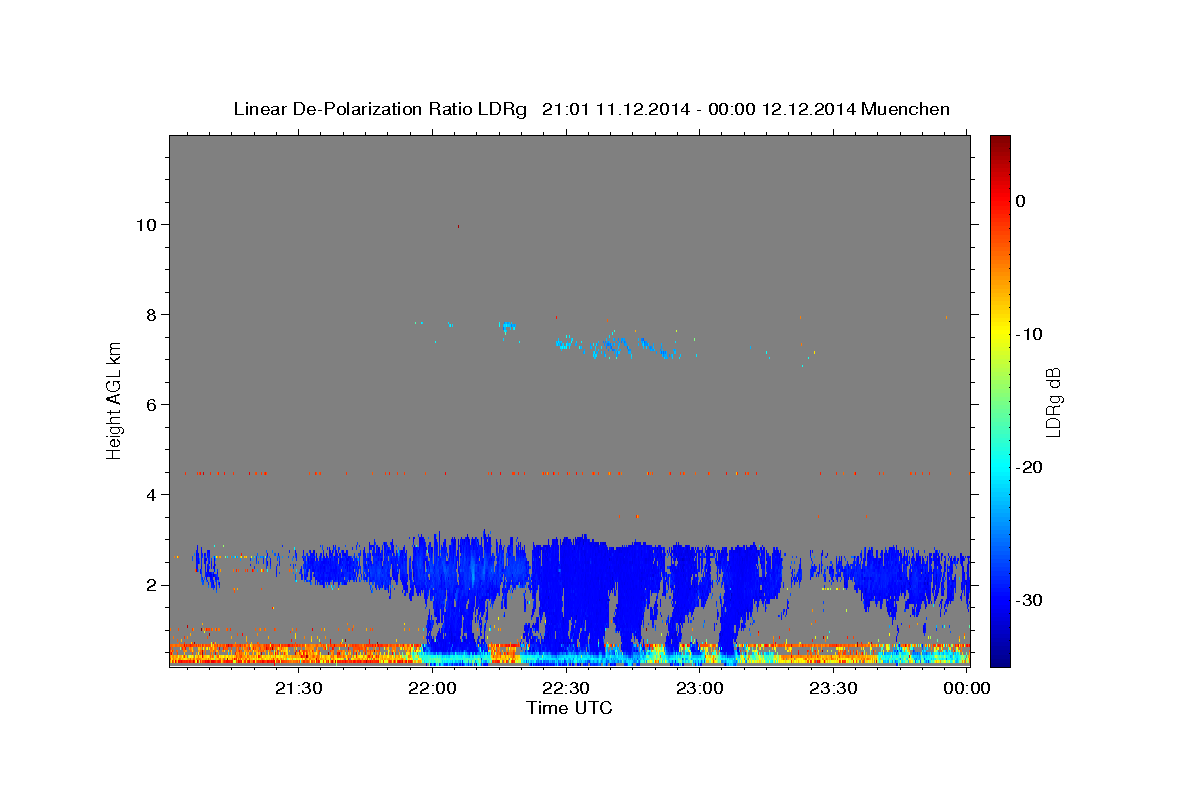Click the 'LDRg dB' colorbar label
This screenshot has height=800, width=1200.
[1052, 402]
